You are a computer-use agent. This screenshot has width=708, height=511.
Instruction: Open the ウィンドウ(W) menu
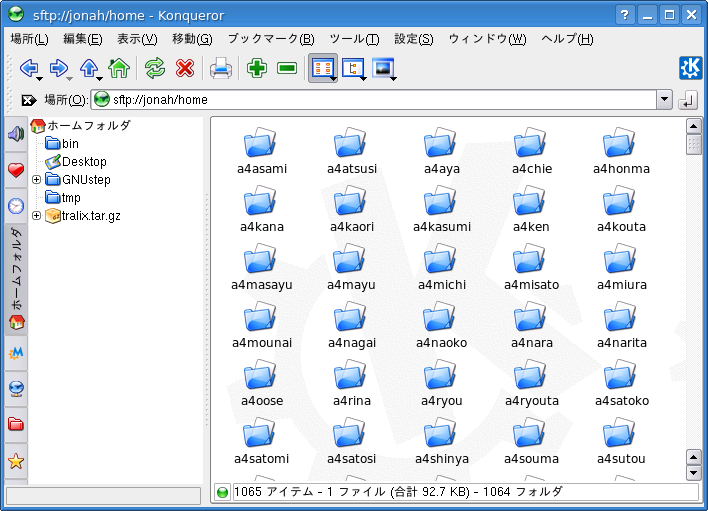[488, 39]
